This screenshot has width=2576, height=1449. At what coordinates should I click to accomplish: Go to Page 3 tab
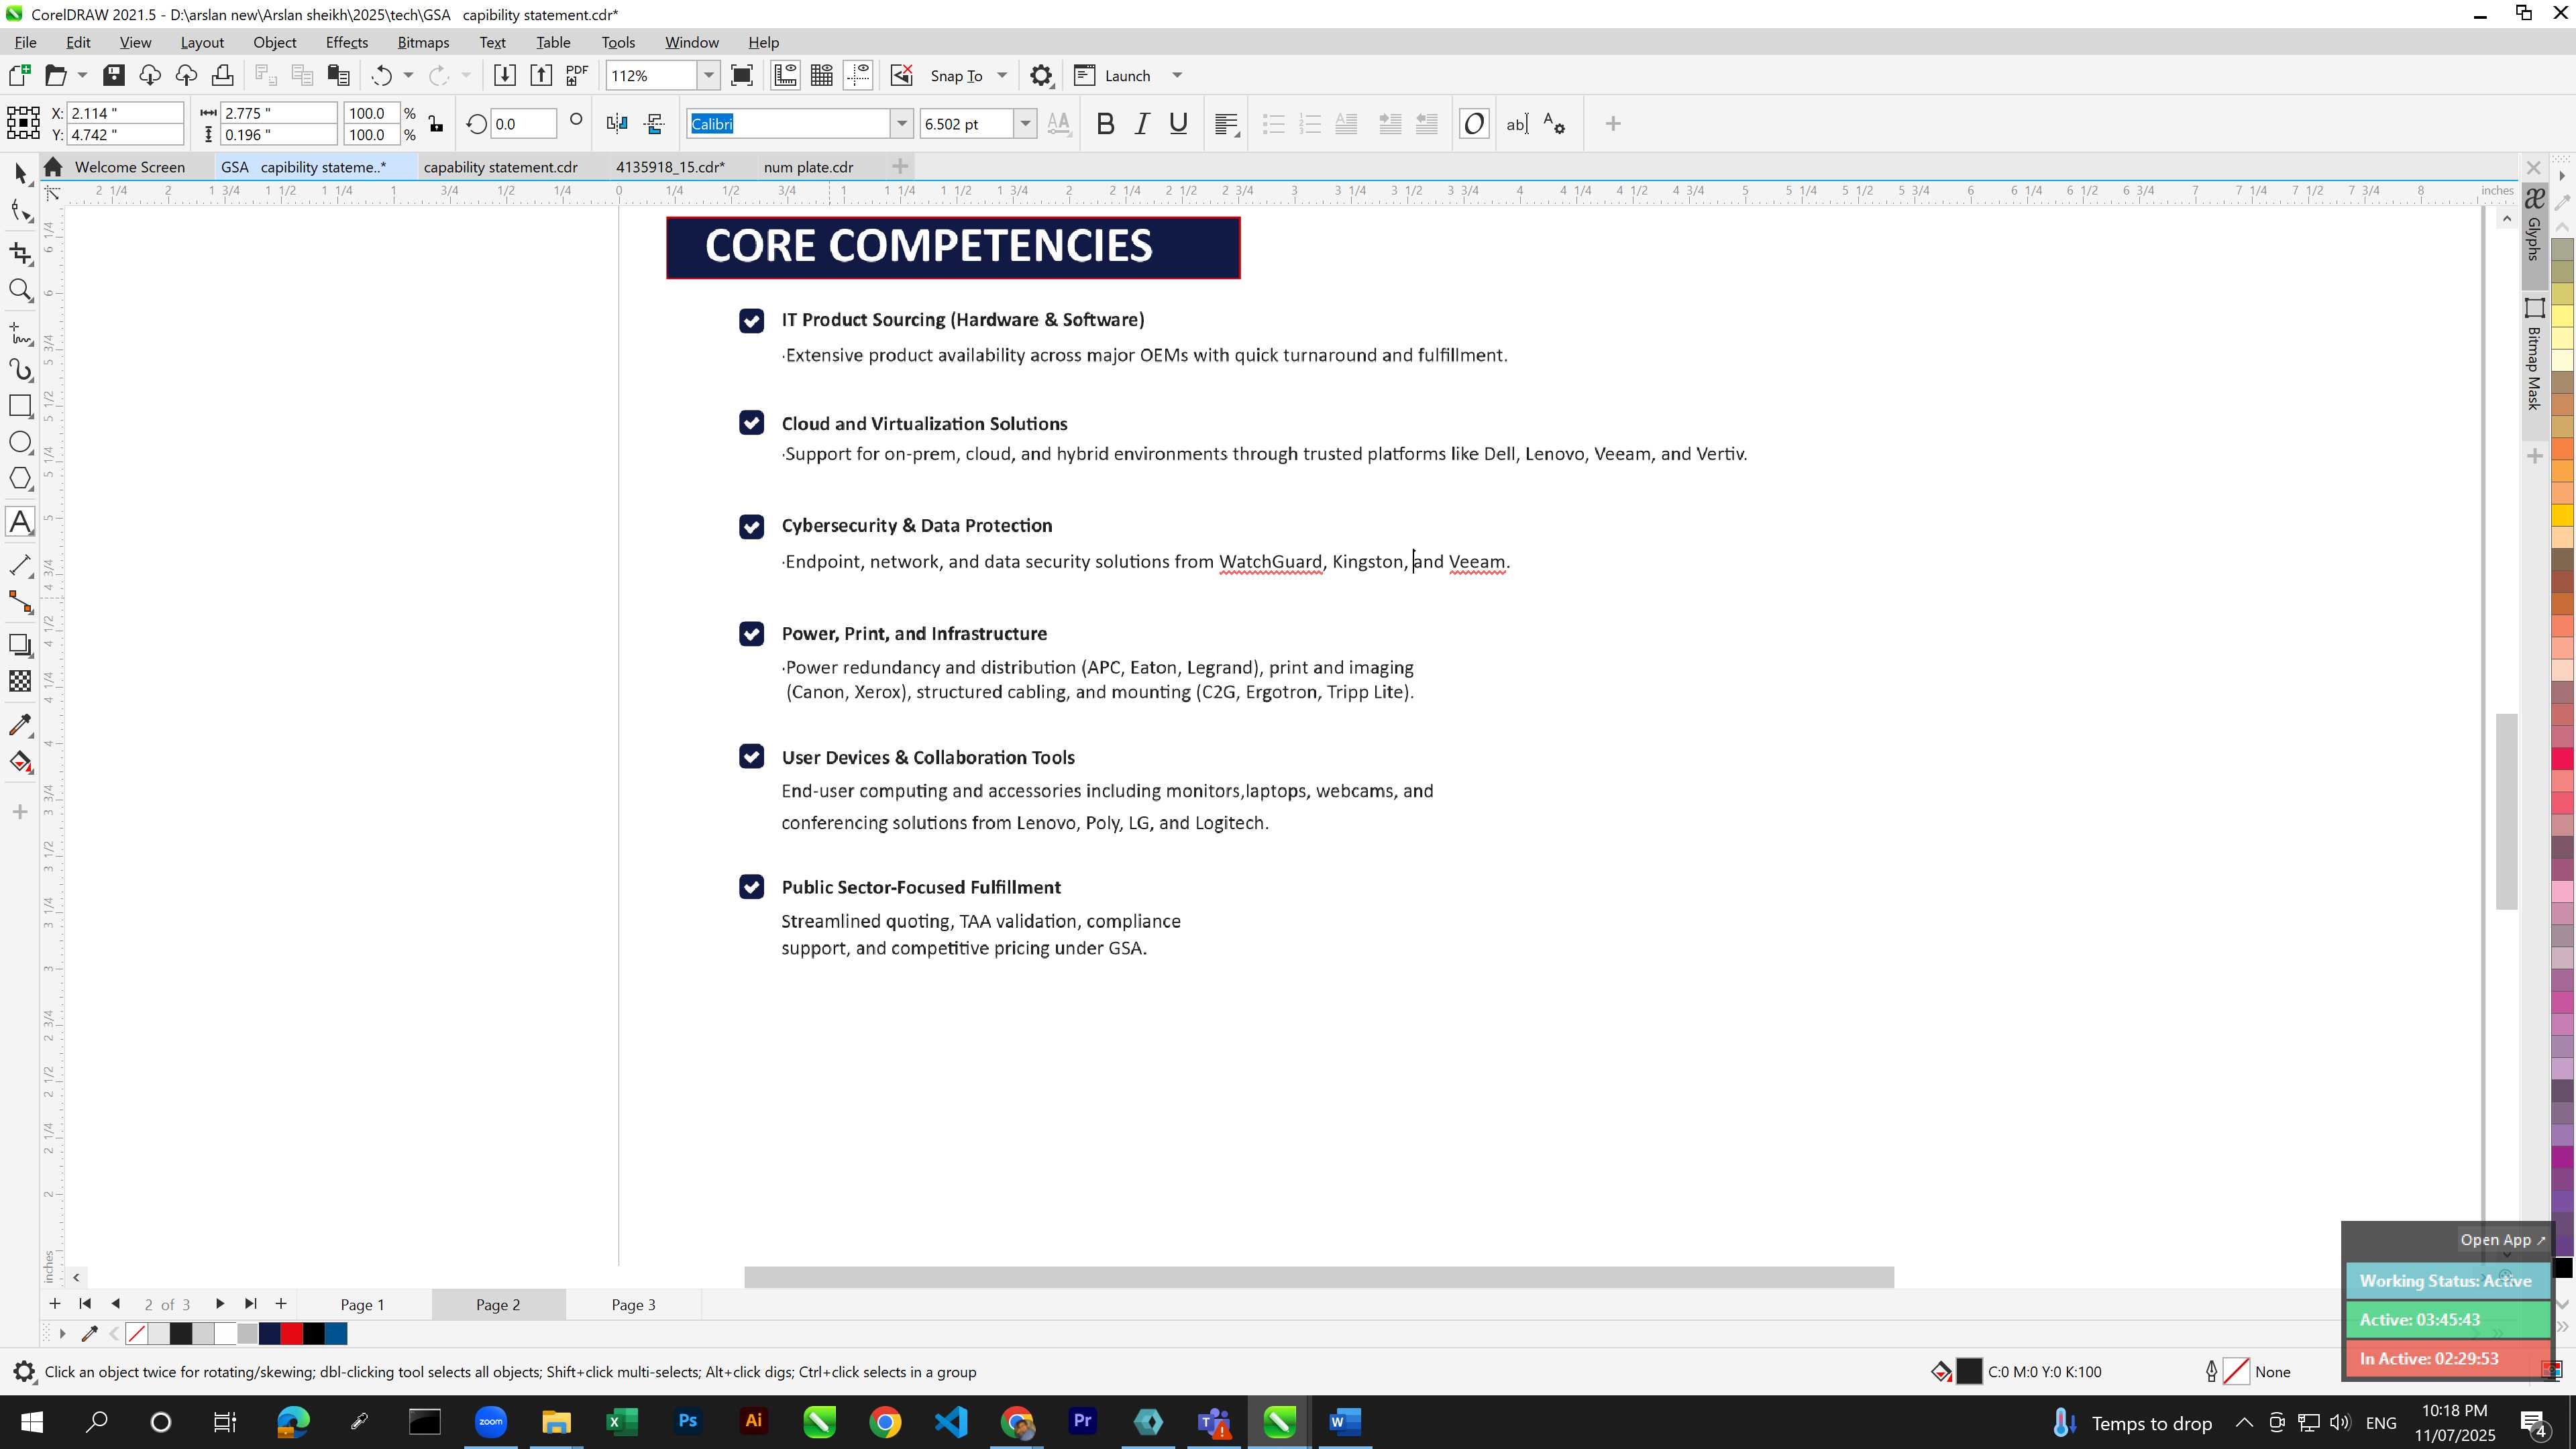click(x=633, y=1305)
